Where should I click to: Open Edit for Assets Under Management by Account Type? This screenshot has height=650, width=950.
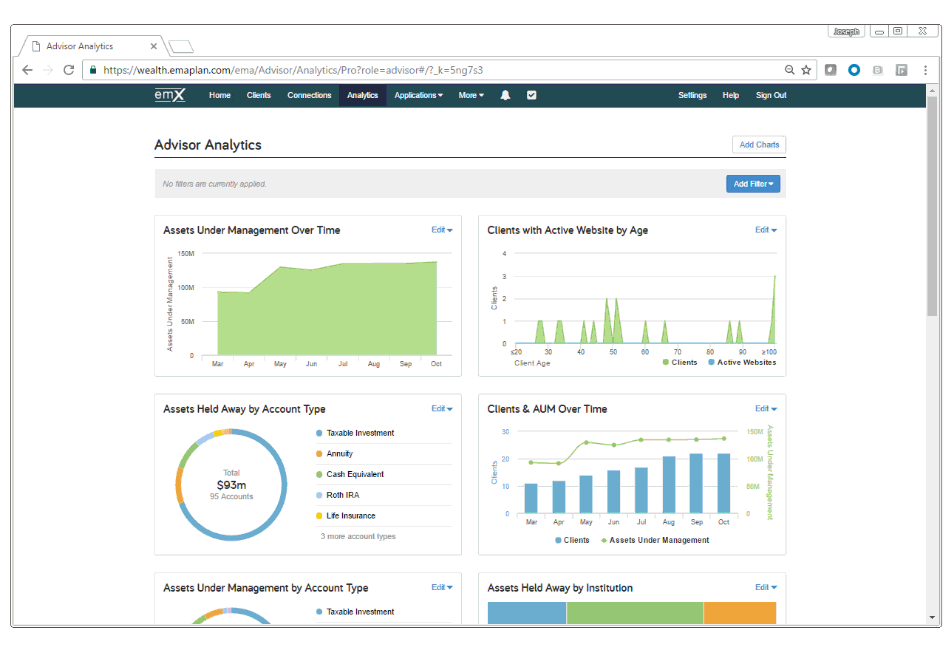[x=442, y=588]
